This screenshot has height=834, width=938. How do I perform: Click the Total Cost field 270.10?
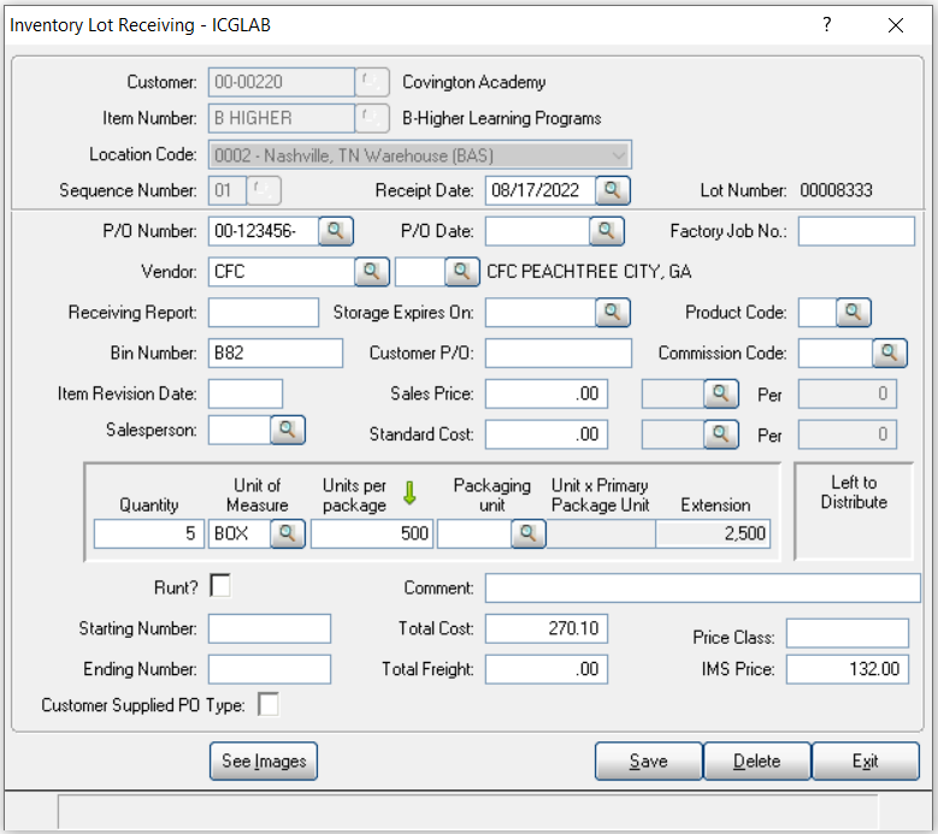[546, 629]
